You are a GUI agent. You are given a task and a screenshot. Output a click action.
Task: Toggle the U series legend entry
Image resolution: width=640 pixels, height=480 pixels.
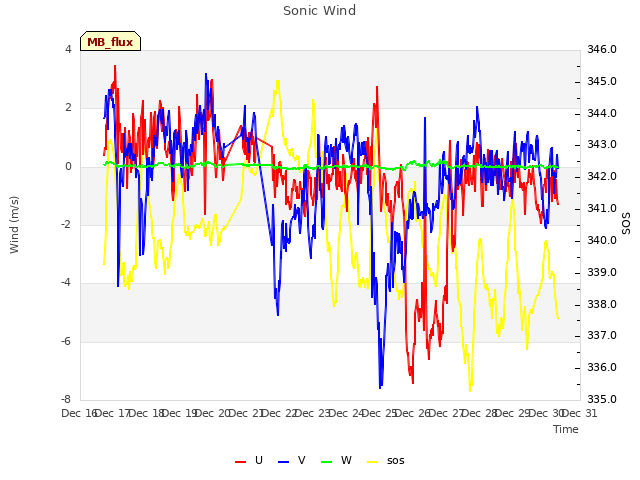[249, 460]
